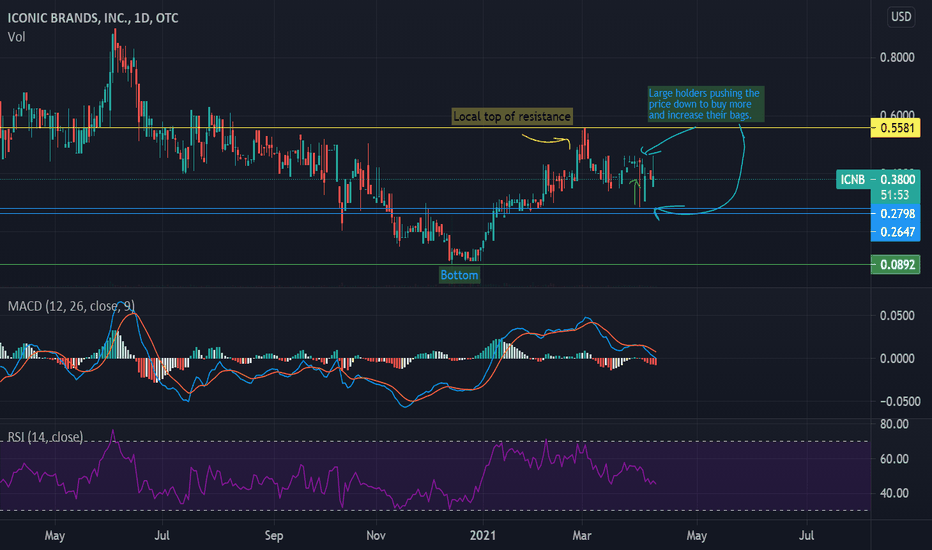The image size is (932, 550).
Task: Click the Vol indicator label
Action: (17, 37)
